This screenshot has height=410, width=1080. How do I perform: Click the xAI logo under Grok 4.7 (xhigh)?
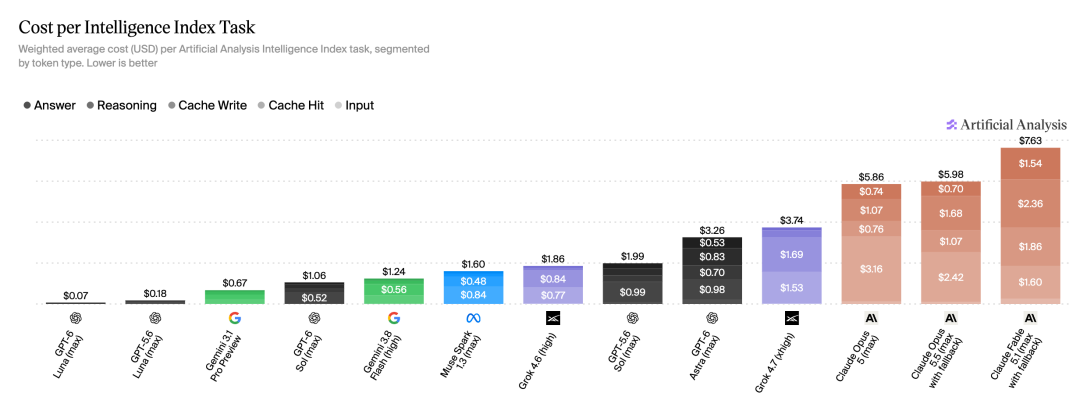(x=791, y=318)
